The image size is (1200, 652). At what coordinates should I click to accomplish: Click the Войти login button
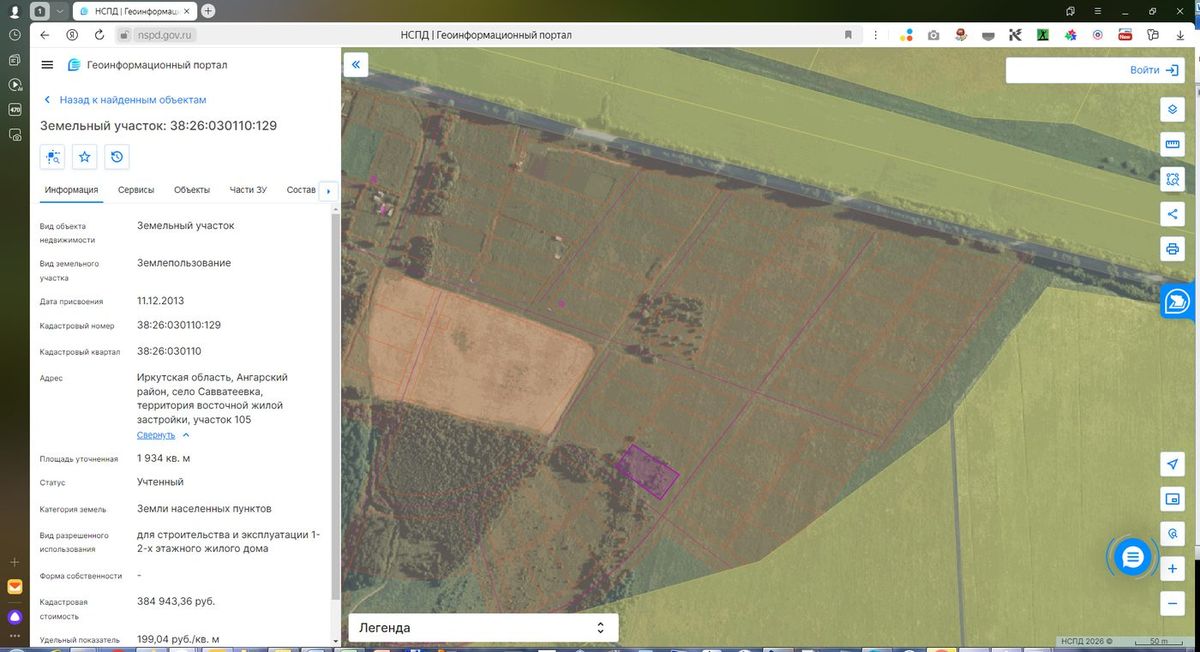tap(1154, 70)
